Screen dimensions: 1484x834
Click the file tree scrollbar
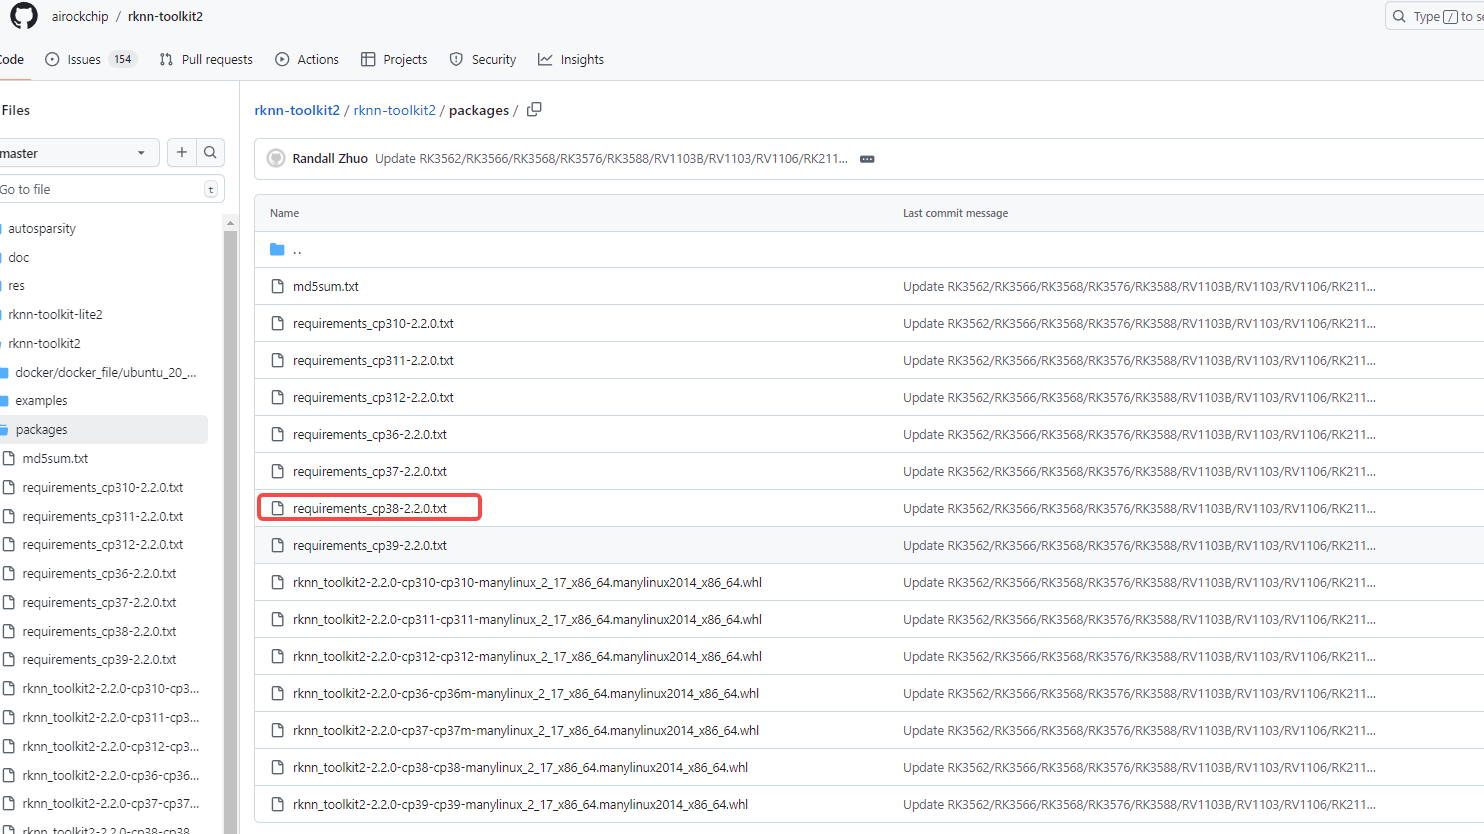pos(231,530)
